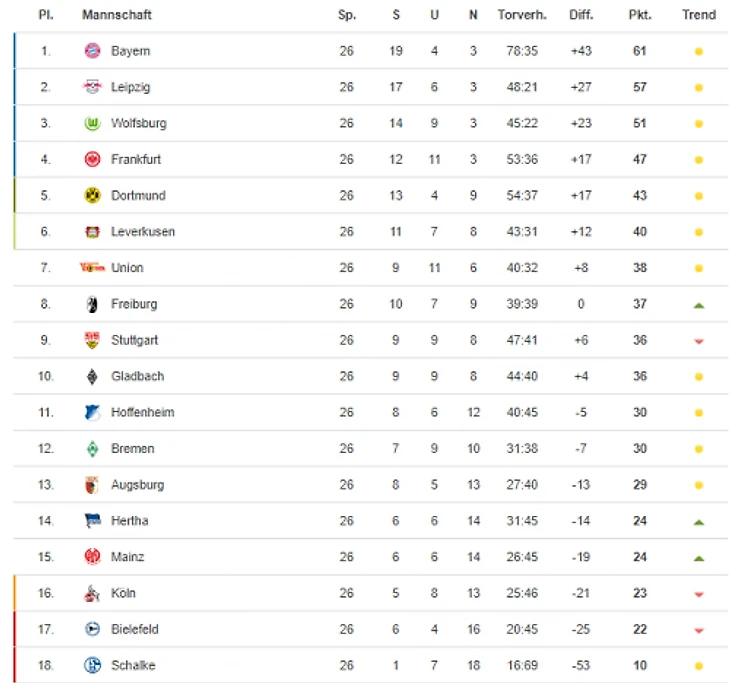
Task: Open the Hoffenheim team link
Action: pyautogui.click(x=142, y=413)
